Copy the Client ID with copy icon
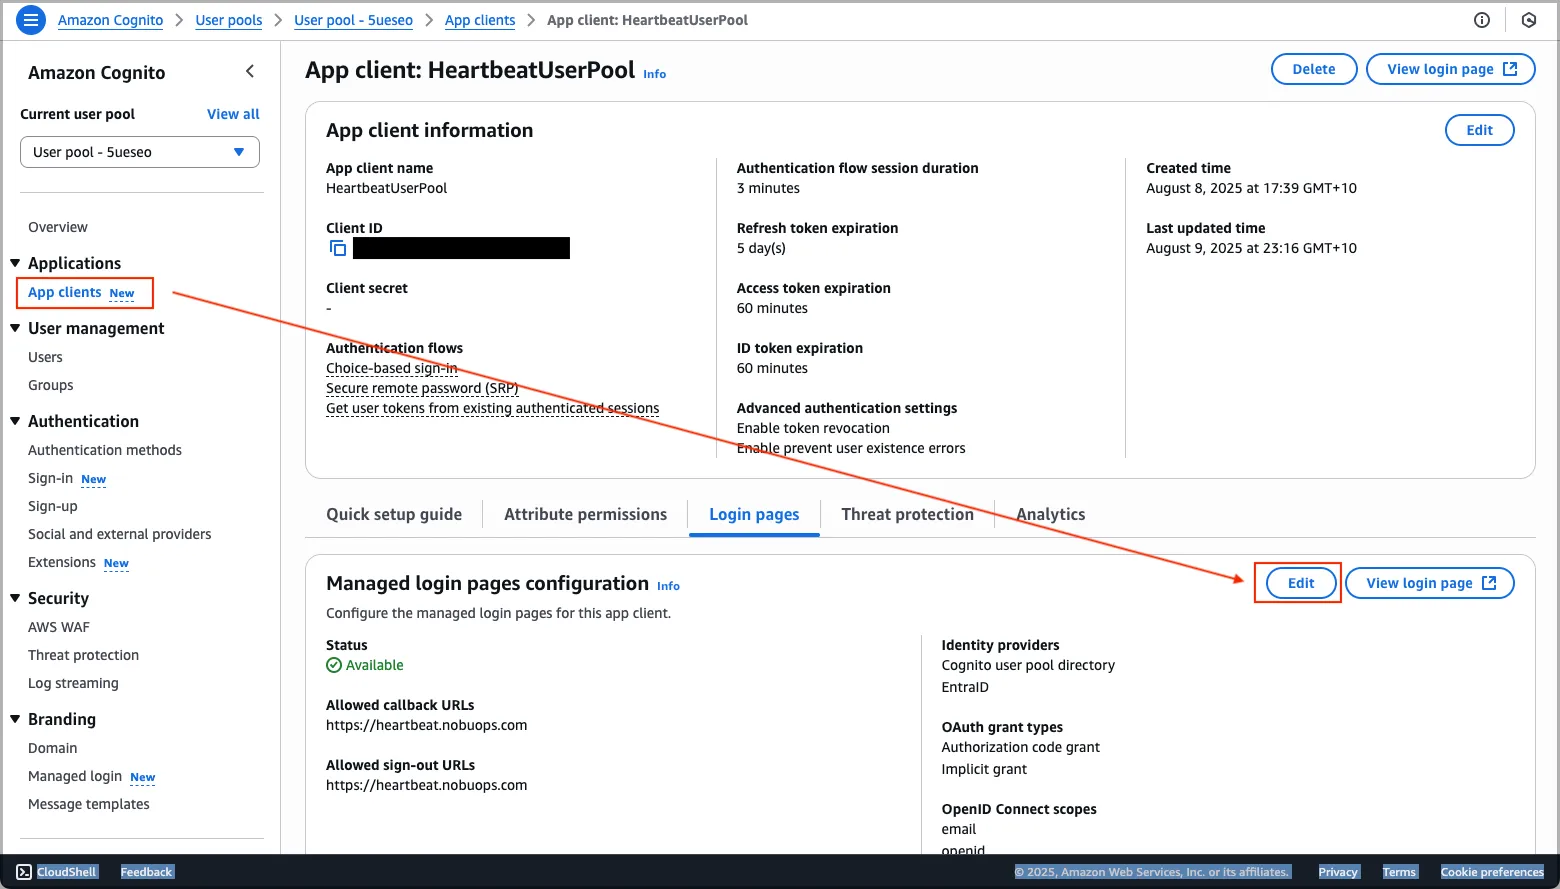Screen dimensions: 1560x889 [x=338, y=248]
